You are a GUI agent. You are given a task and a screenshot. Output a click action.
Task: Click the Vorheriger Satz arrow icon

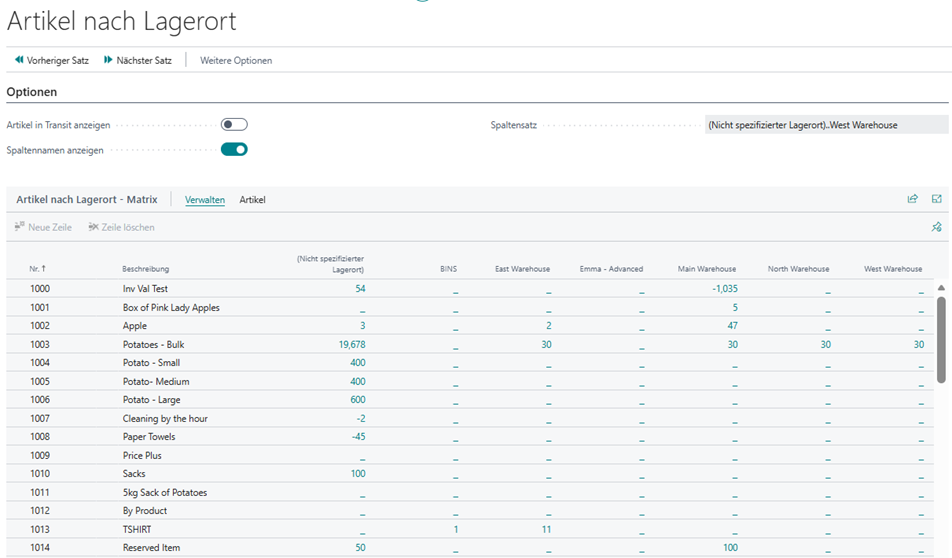coord(19,61)
